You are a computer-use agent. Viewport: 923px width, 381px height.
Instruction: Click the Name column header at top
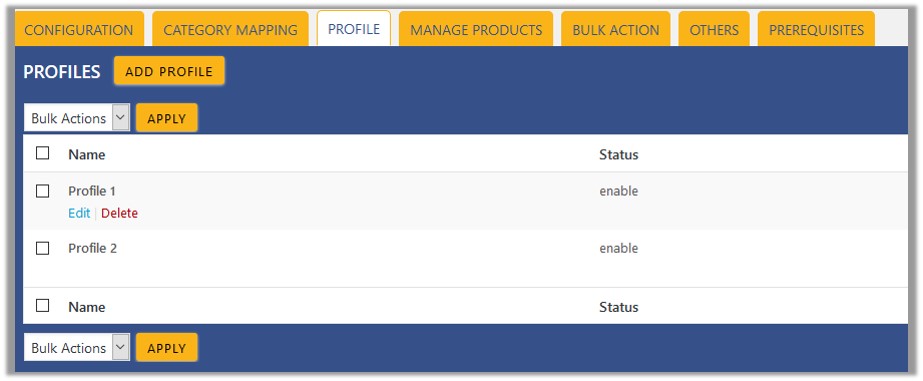click(x=87, y=154)
